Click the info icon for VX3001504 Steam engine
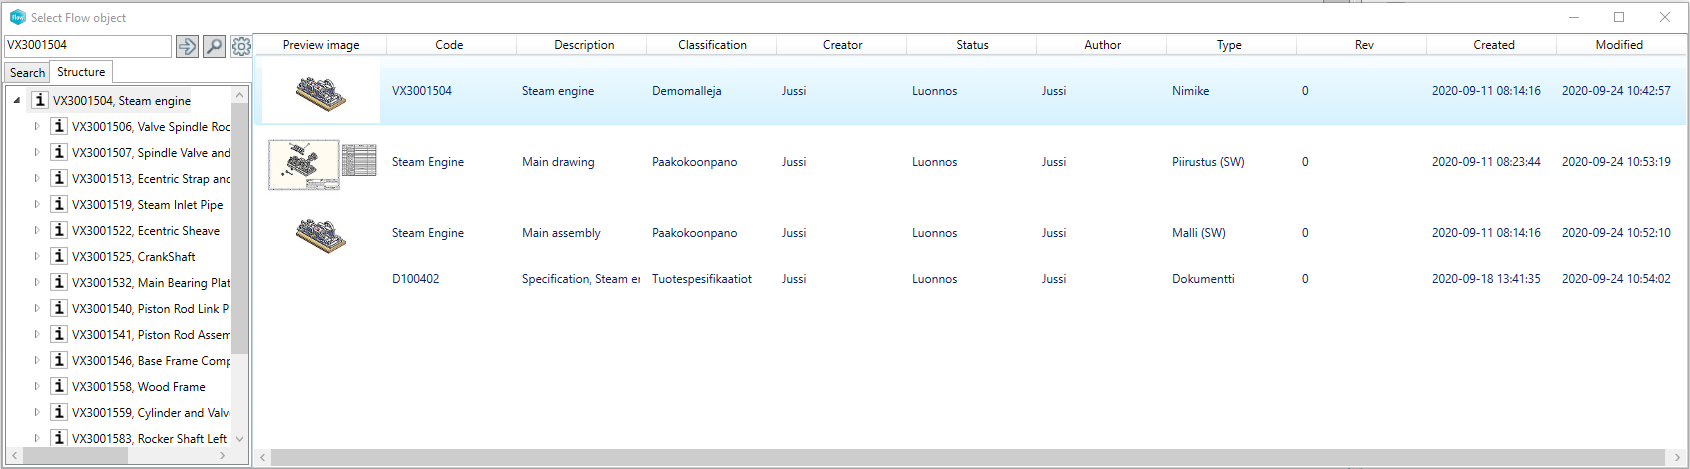 click(40, 100)
